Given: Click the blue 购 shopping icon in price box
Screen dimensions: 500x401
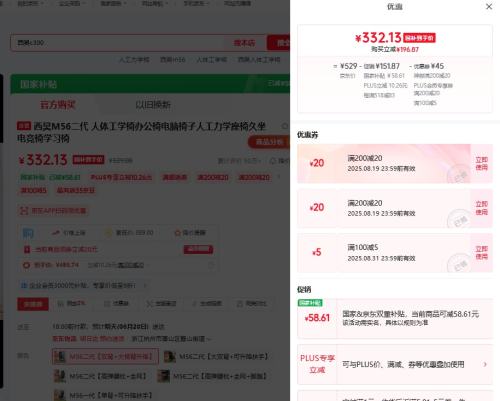Looking at the screenshot, I should click(x=28, y=233).
